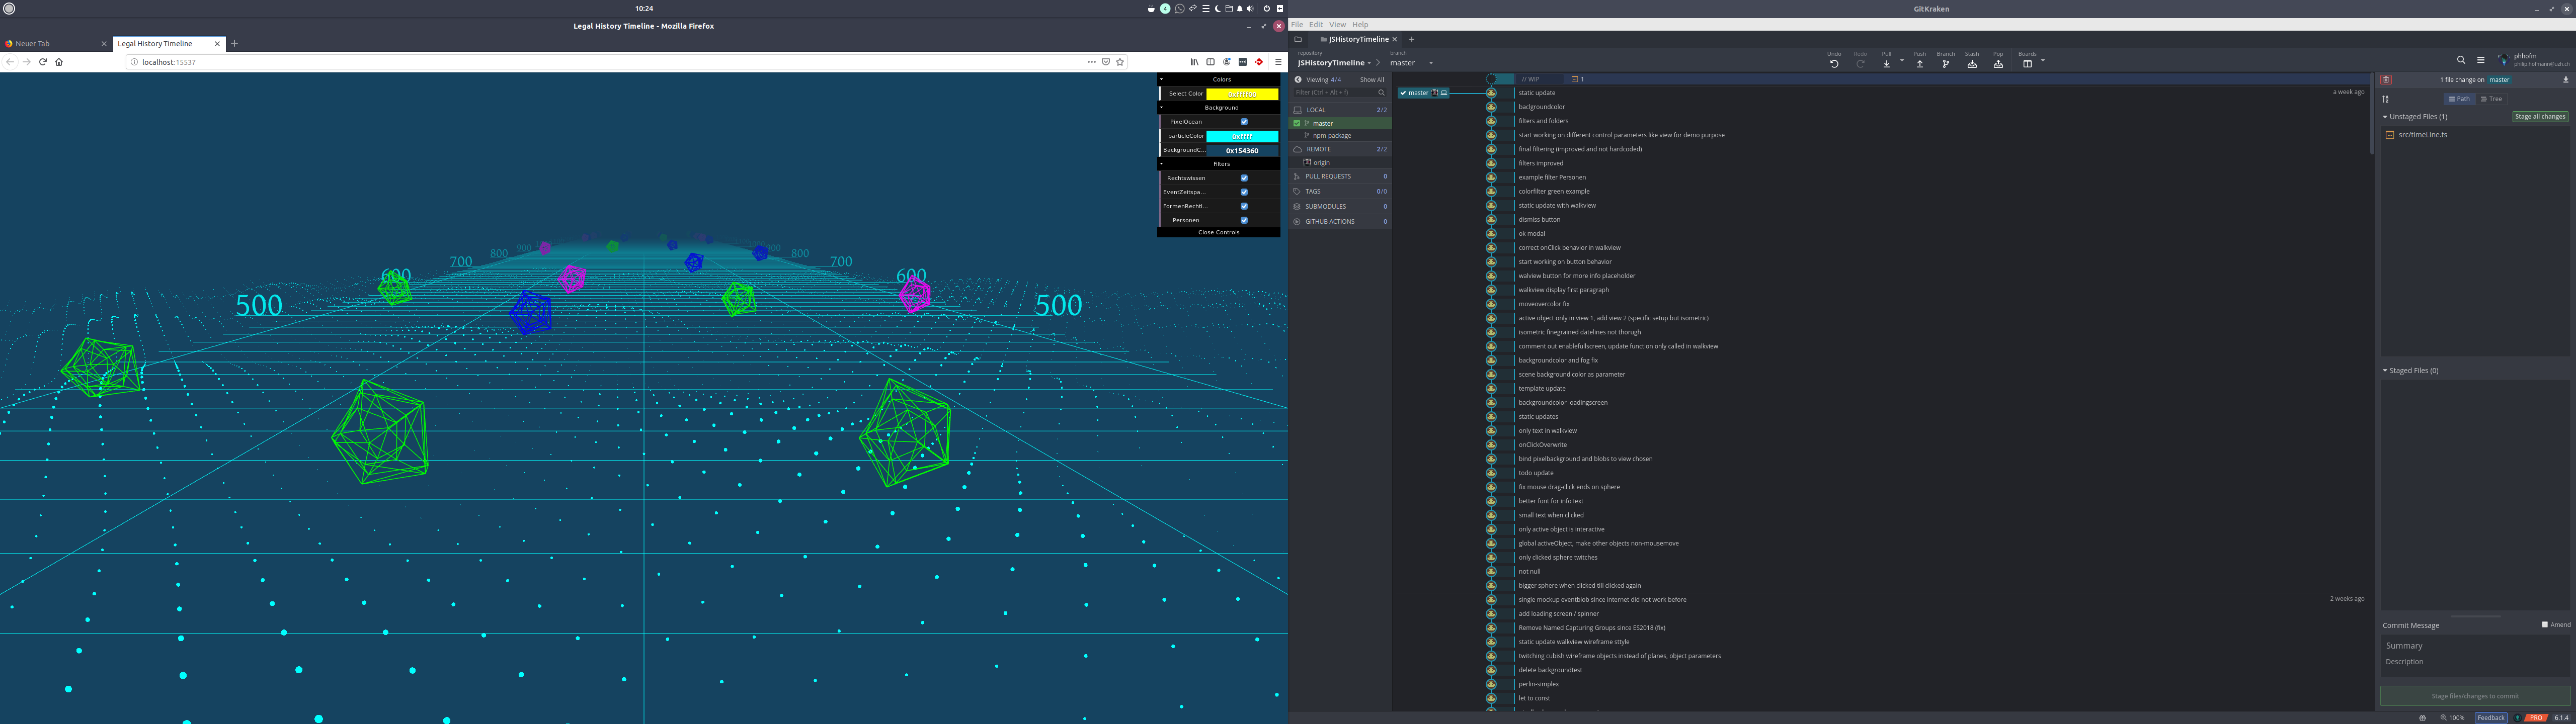
Task: Click the zoom 100% indicator in status bar
Action: [2452, 718]
